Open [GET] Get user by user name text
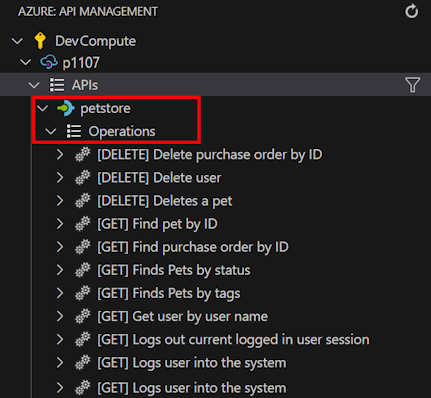The width and height of the screenshot is (431, 398). [182, 317]
